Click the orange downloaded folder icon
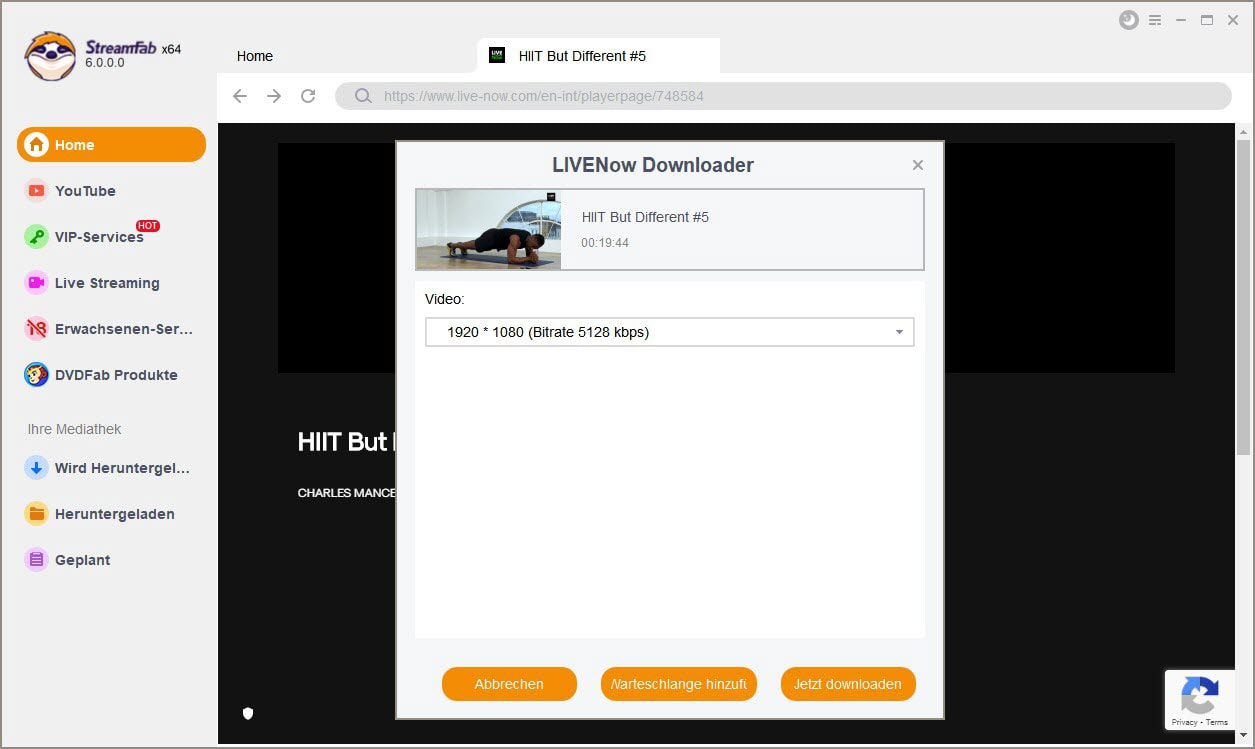This screenshot has height=749, width=1255. click(37, 514)
